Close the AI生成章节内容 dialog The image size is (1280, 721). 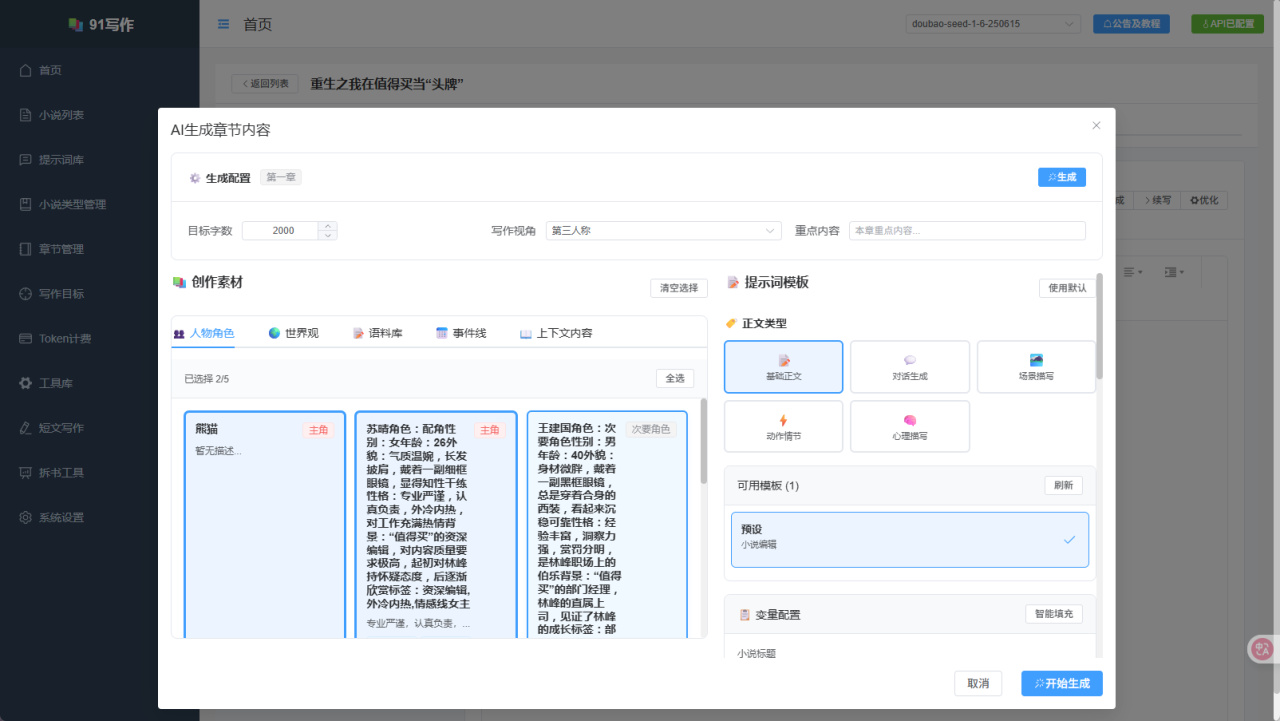[1096, 125]
